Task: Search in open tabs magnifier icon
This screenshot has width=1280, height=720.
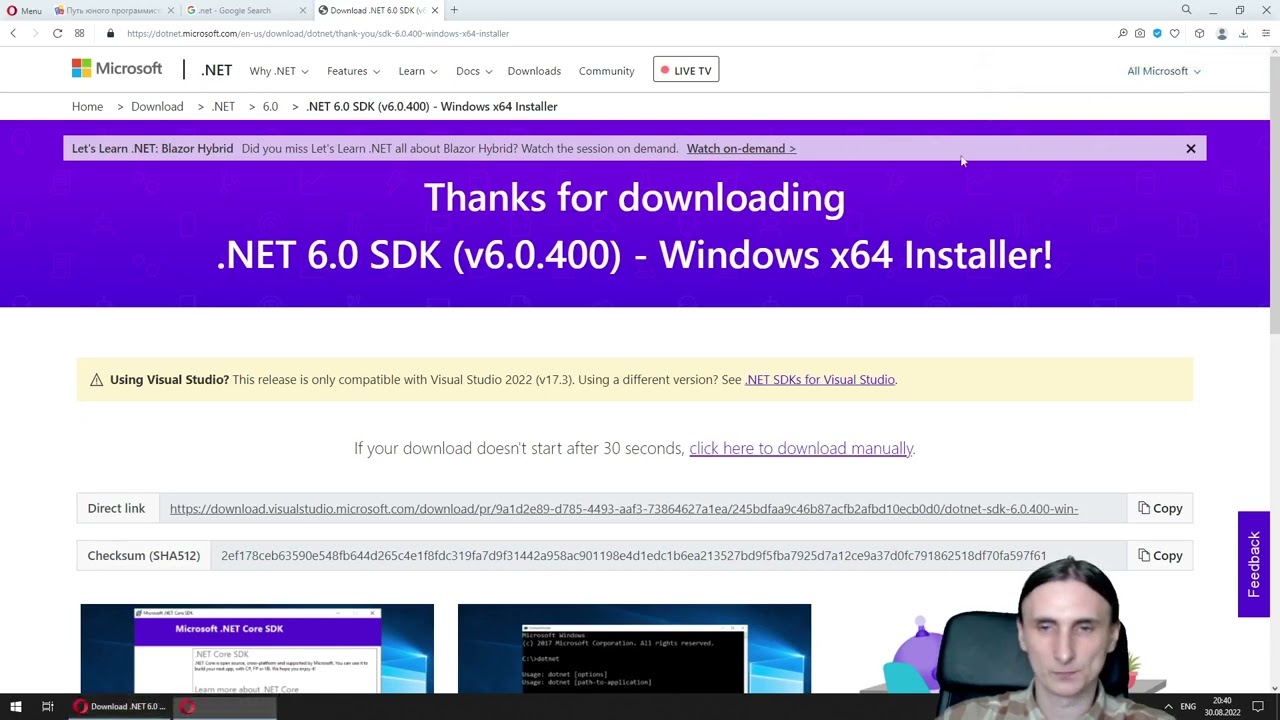Action: coord(1186,10)
